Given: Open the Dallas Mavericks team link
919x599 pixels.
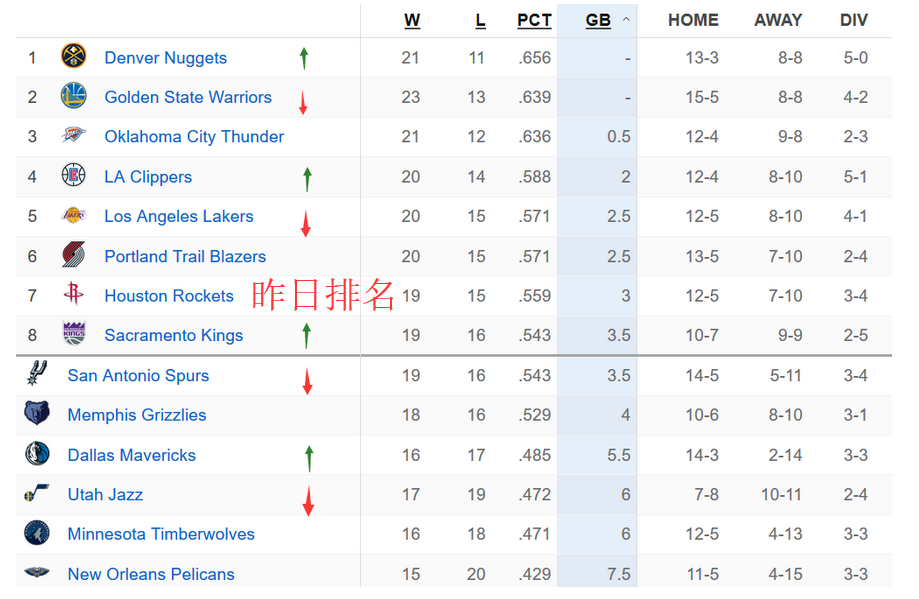Looking at the screenshot, I should click(131, 455).
